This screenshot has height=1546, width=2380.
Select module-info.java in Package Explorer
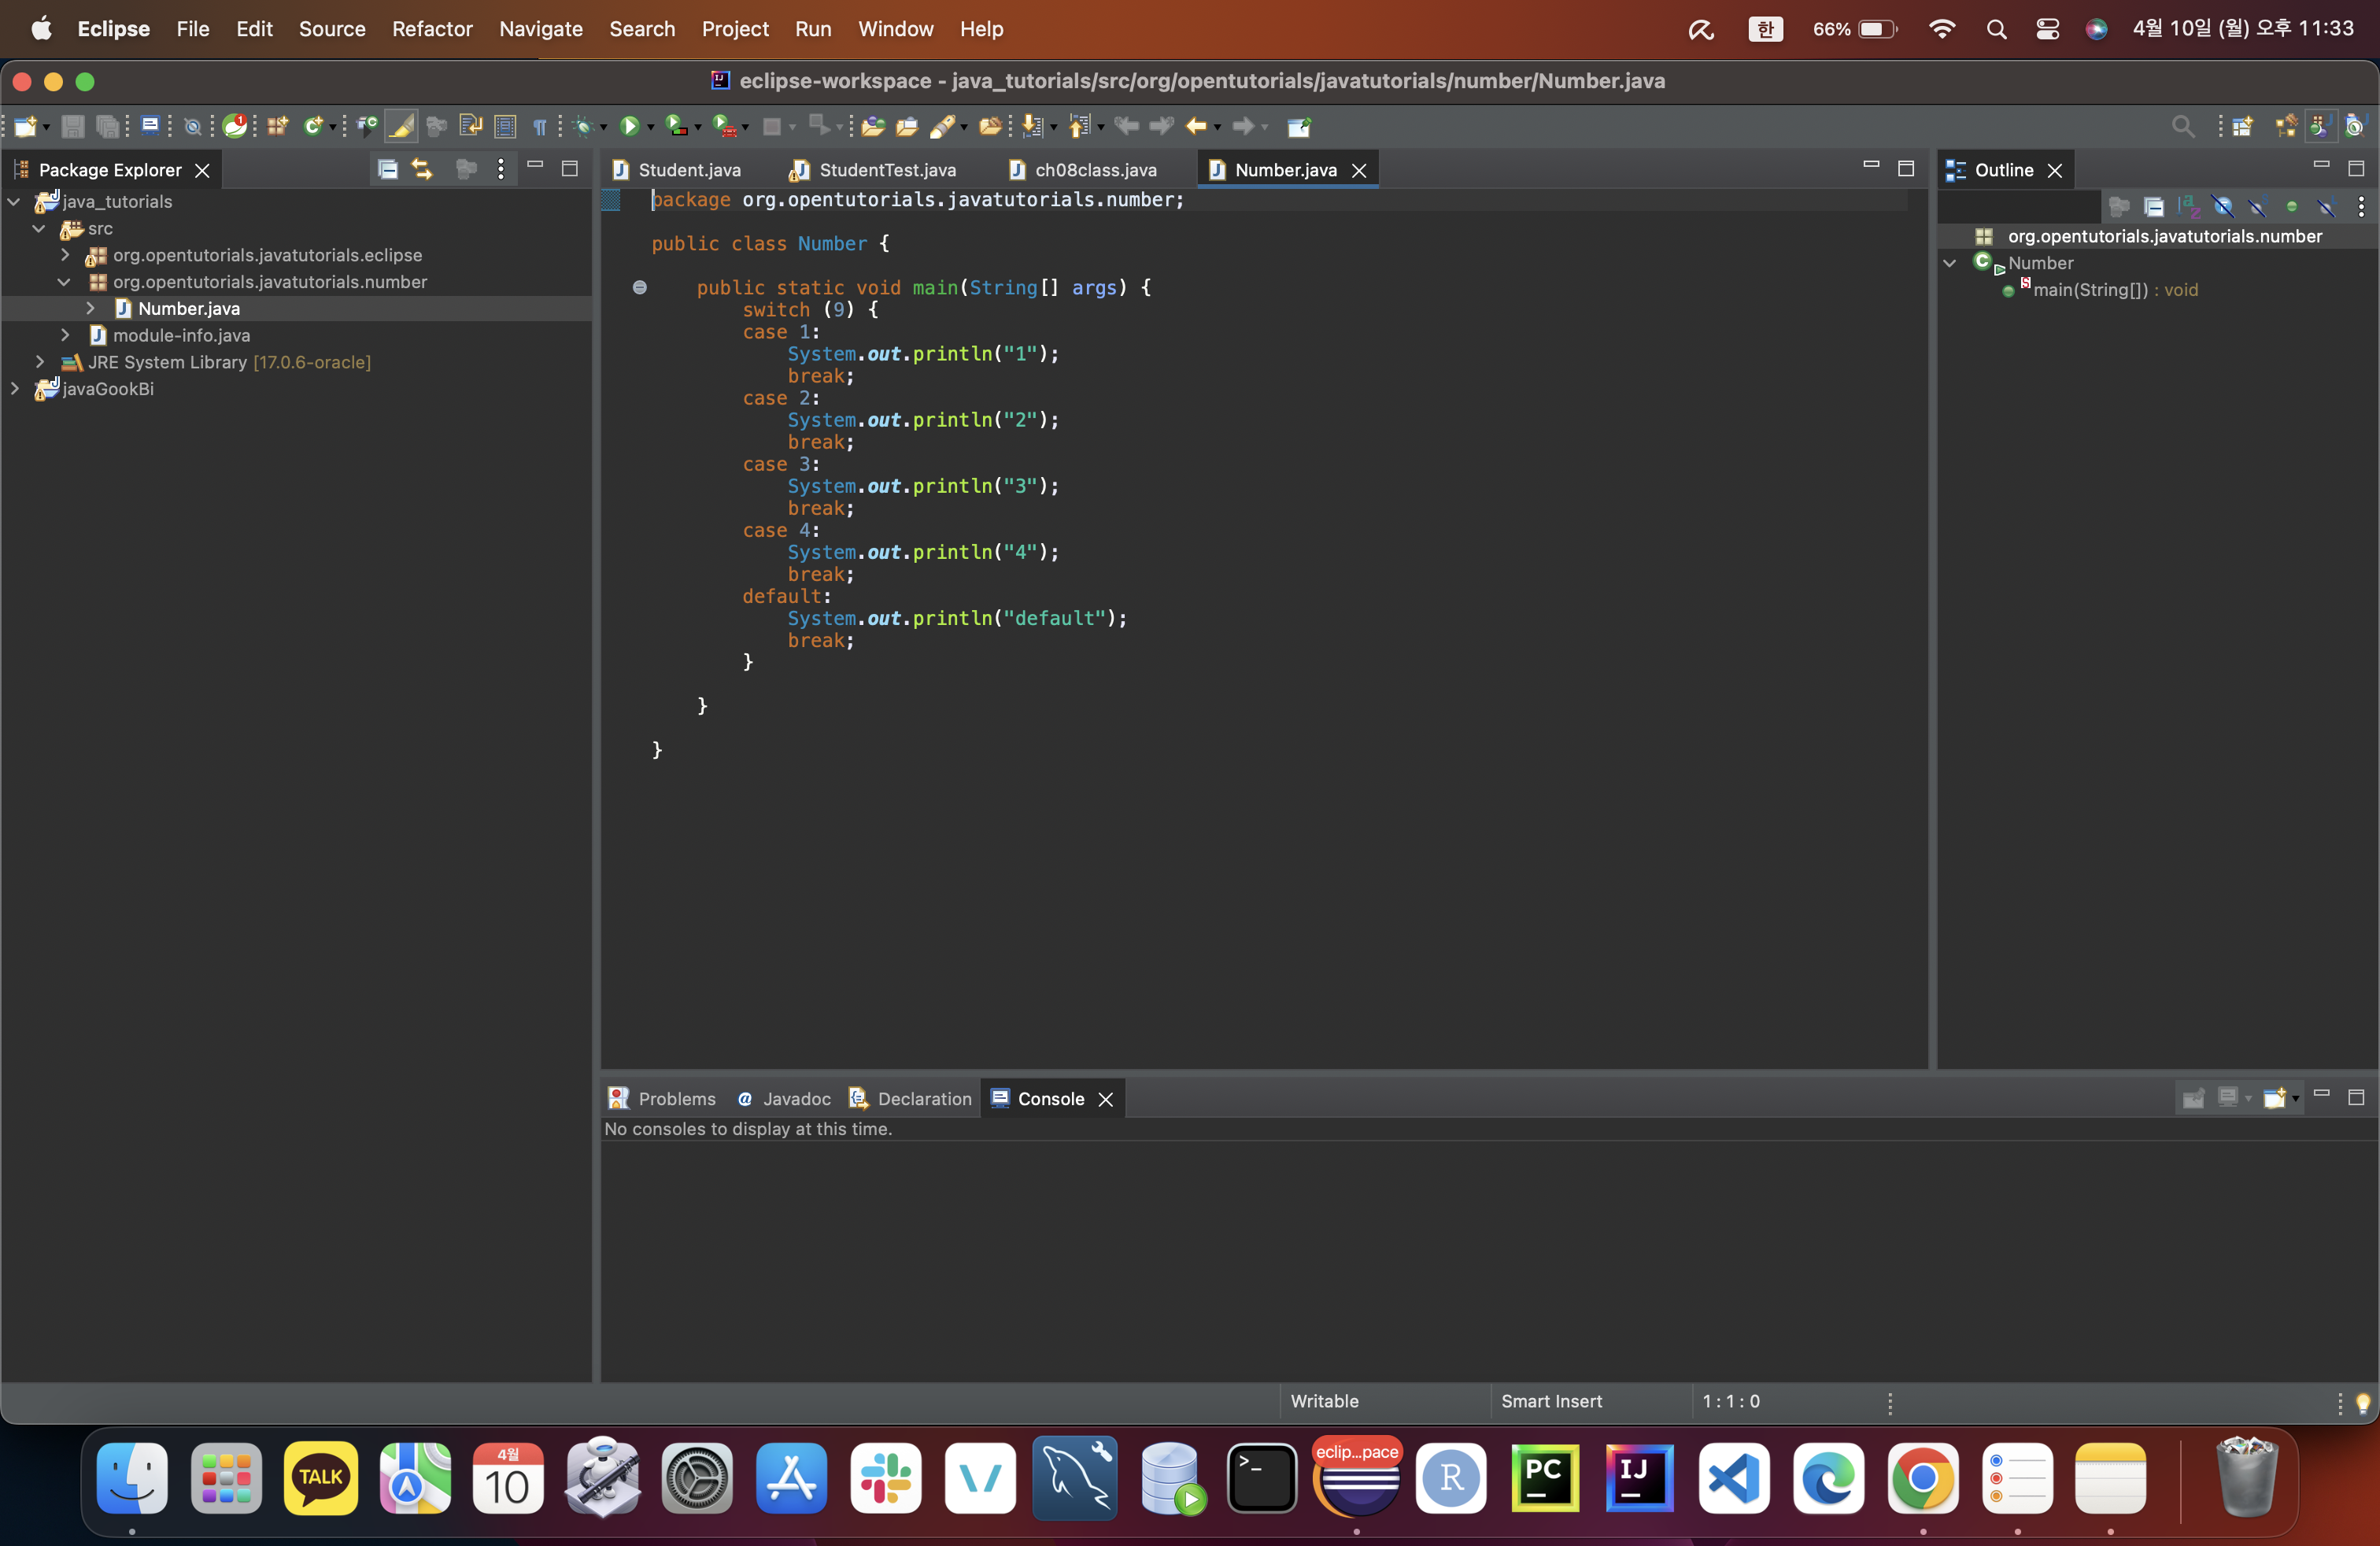tap(181, 335)
